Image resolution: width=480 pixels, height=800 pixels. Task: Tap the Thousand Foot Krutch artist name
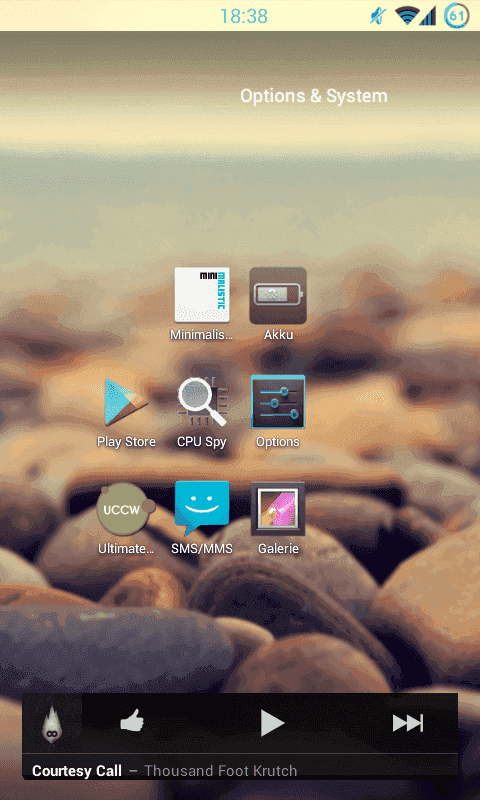coord(220,770)
